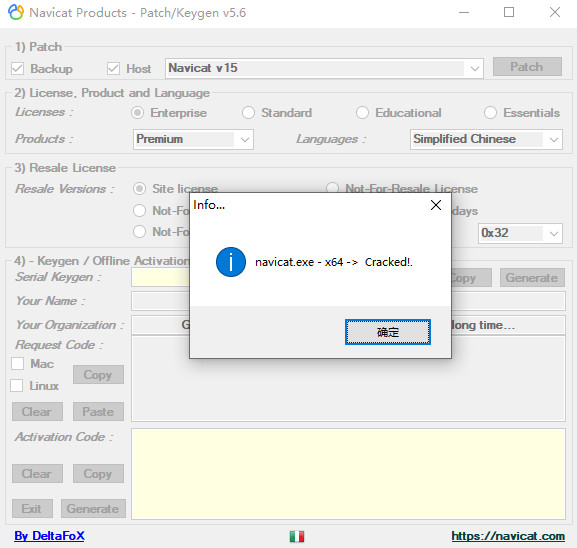Click the Exit button

pyautogui.click(x=32, y=509)
